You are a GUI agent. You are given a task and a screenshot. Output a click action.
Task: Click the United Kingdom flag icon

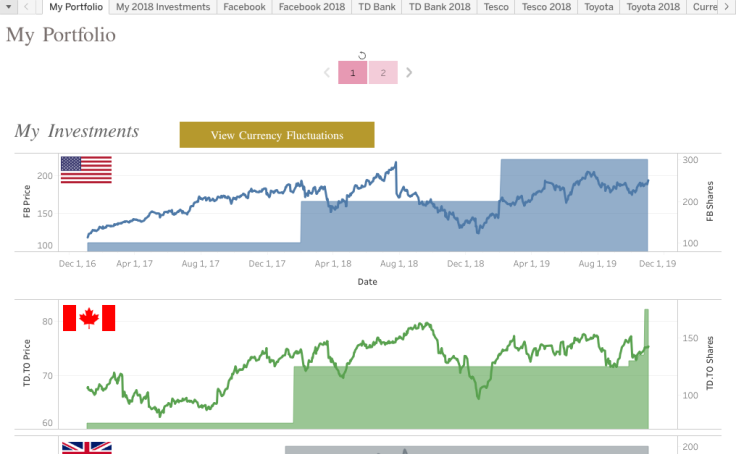click(87, 448)
